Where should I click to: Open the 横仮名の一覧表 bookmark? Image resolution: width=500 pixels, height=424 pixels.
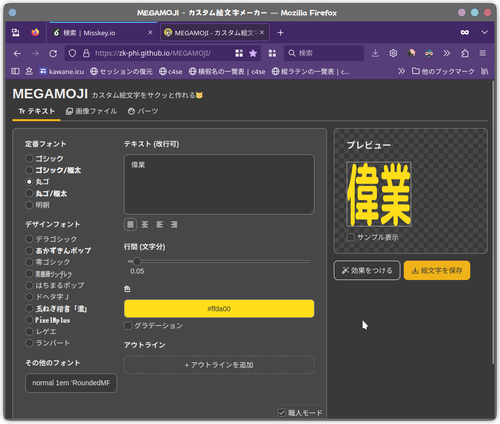[227, 71]
